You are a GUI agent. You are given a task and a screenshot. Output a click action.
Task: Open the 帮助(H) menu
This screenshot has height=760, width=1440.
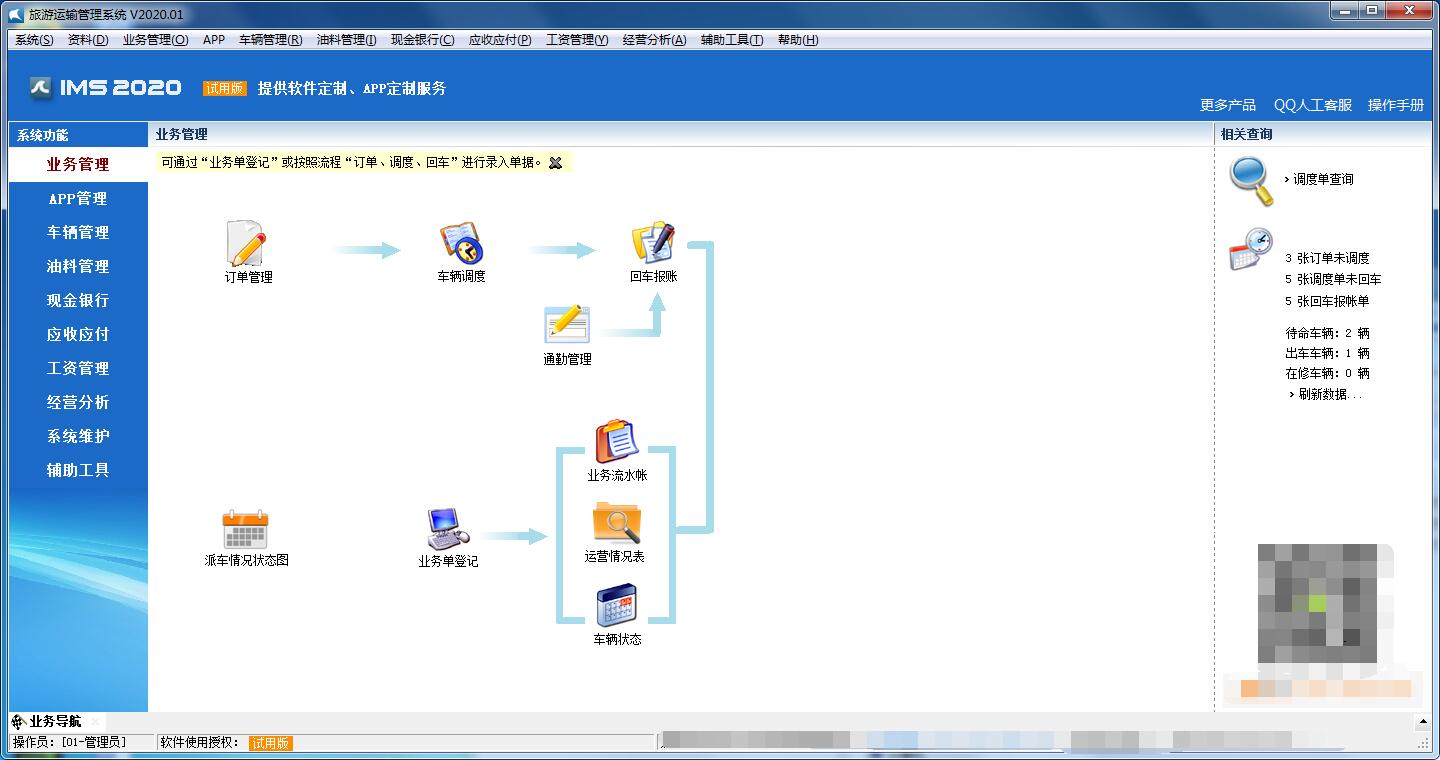pos(797,40)
